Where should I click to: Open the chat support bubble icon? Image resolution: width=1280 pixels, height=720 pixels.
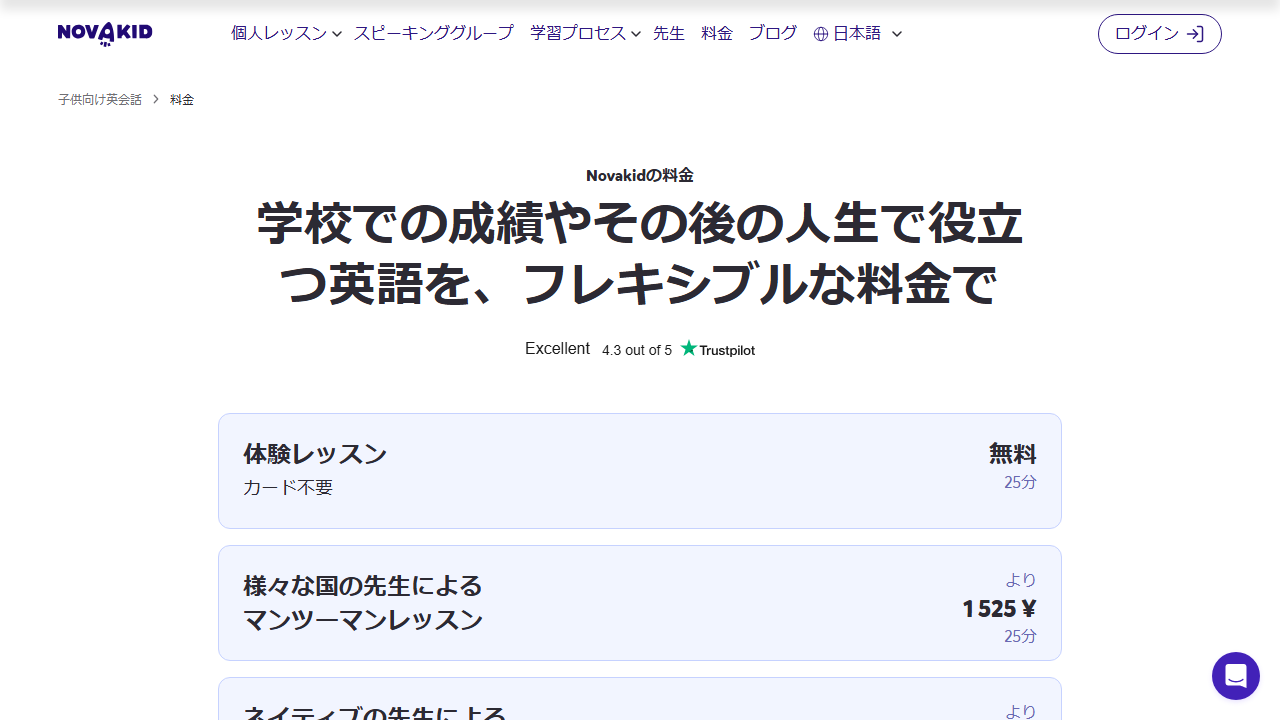pos(1236,676)
